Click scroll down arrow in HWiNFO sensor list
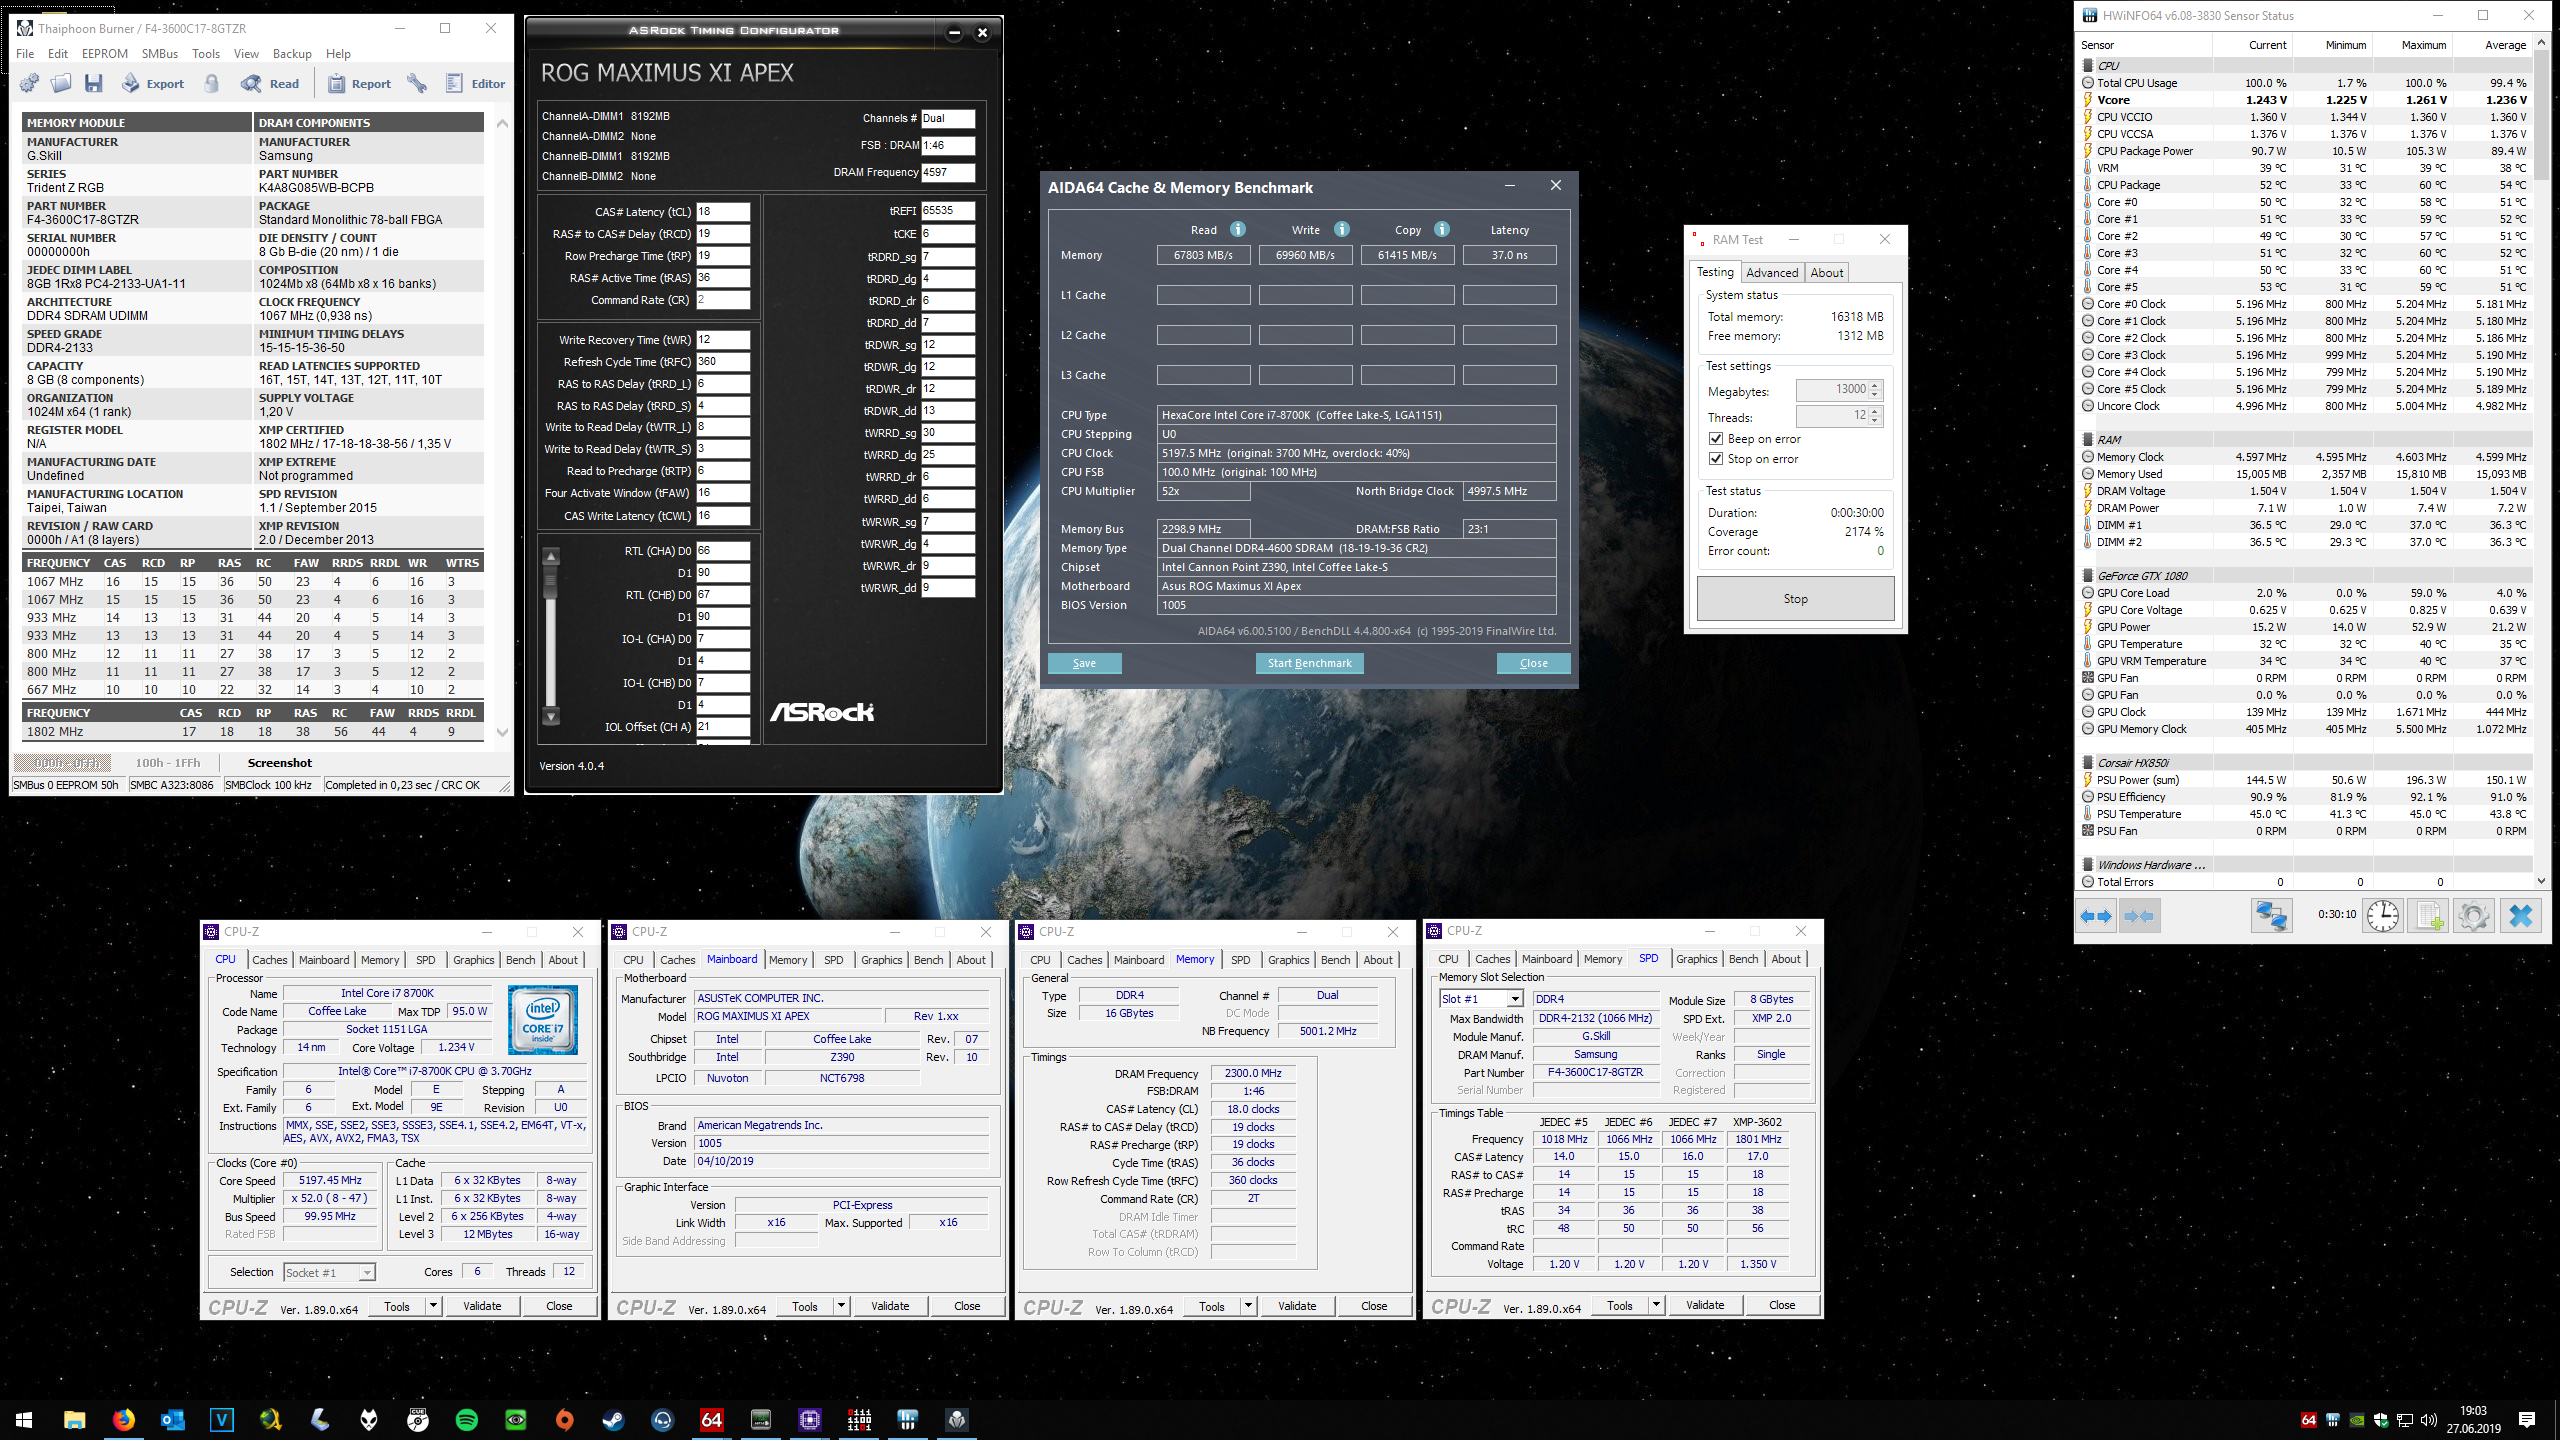This screenshot has height=1440, width=2560. tap(2541, 881)
